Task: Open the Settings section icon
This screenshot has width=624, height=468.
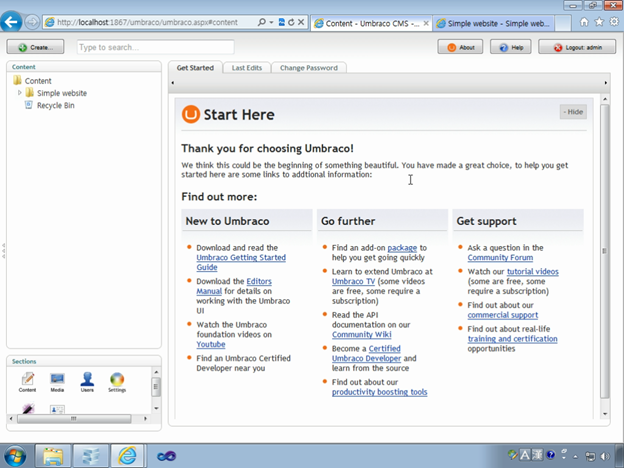Action: click(x=117, y=382)
